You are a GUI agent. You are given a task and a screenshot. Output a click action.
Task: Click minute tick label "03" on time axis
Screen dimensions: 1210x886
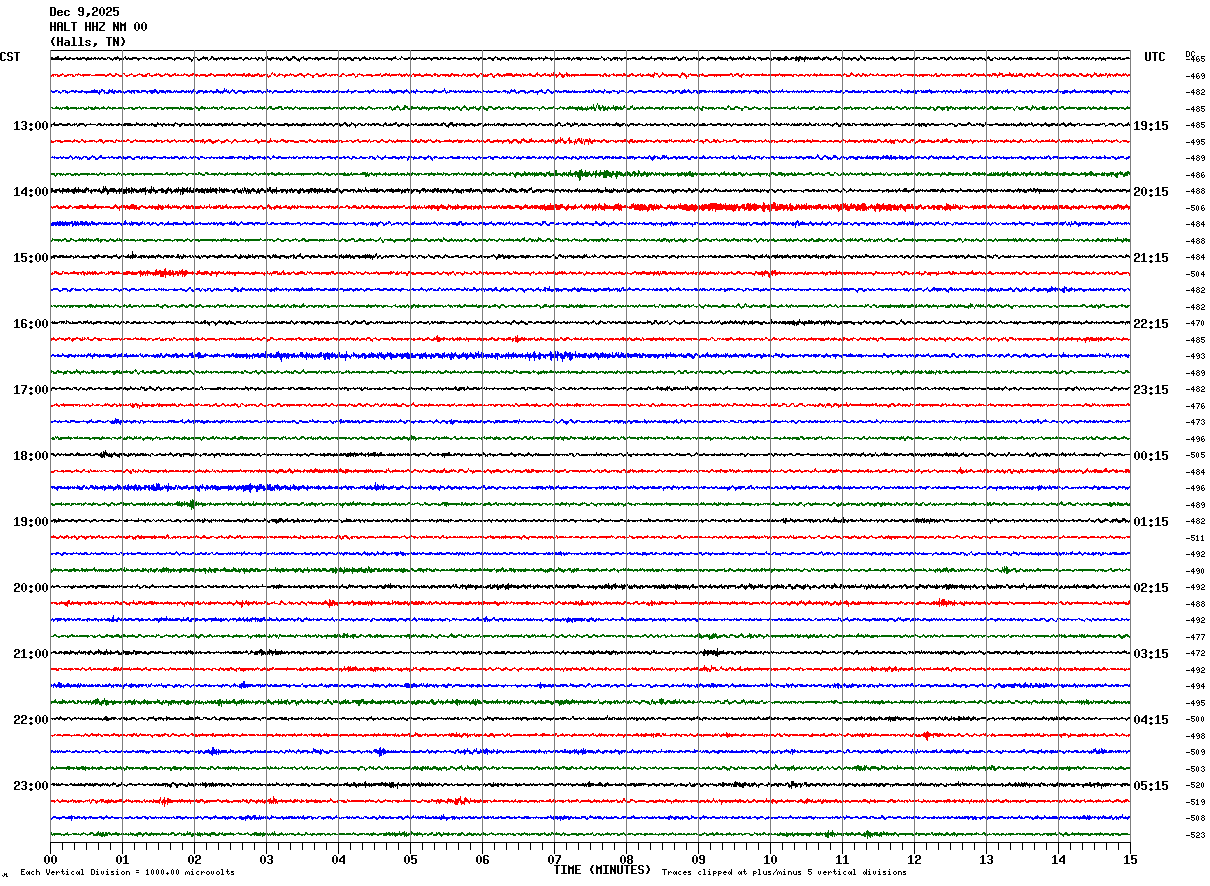266,859
